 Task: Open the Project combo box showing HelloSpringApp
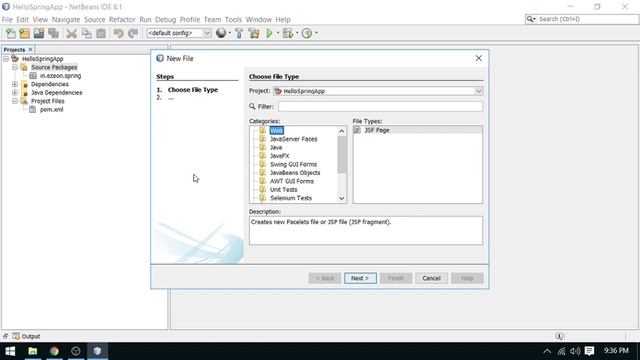(378, 91)
